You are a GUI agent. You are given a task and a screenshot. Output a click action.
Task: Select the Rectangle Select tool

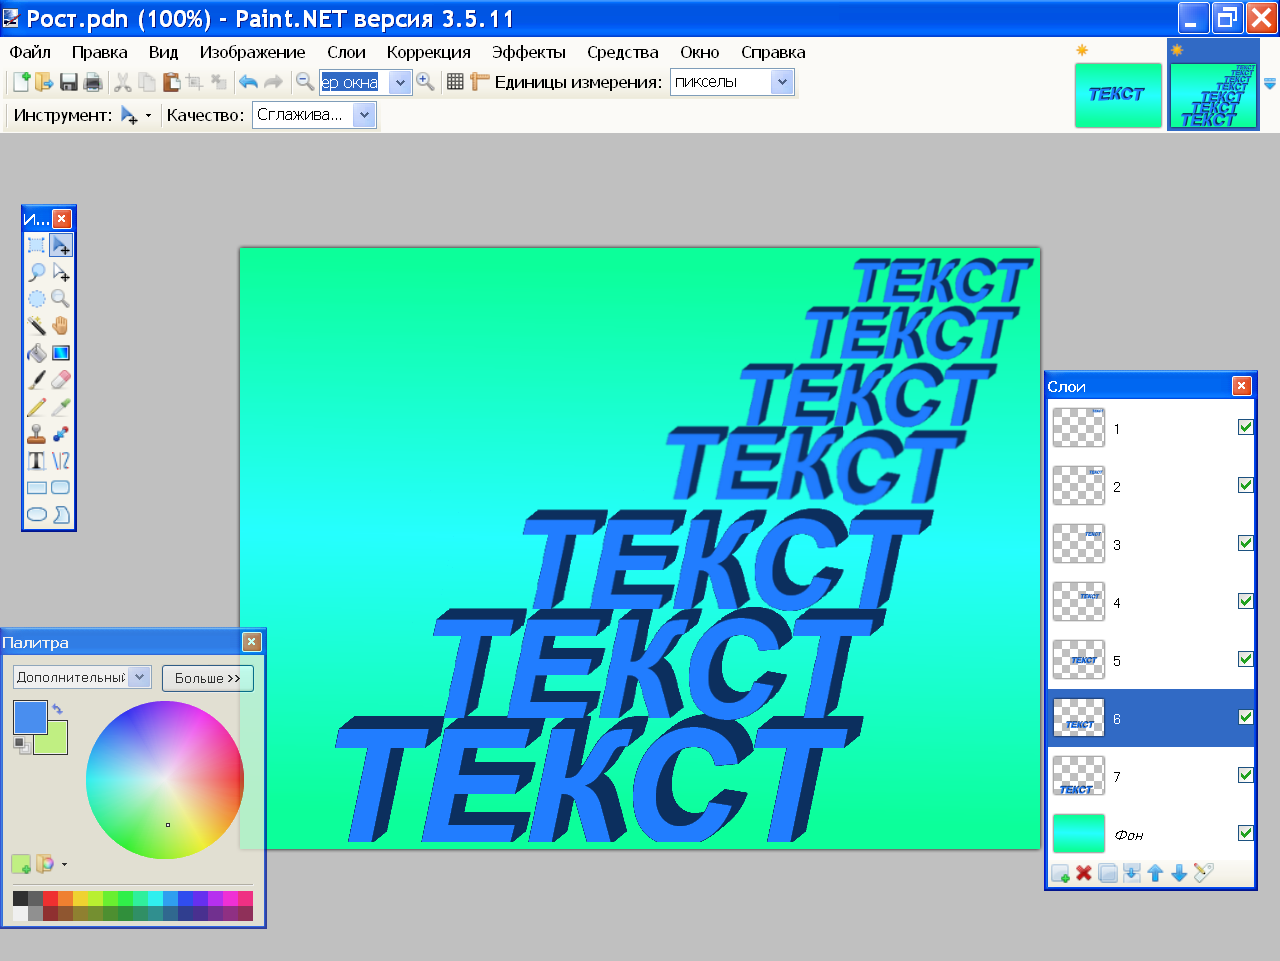36,245
